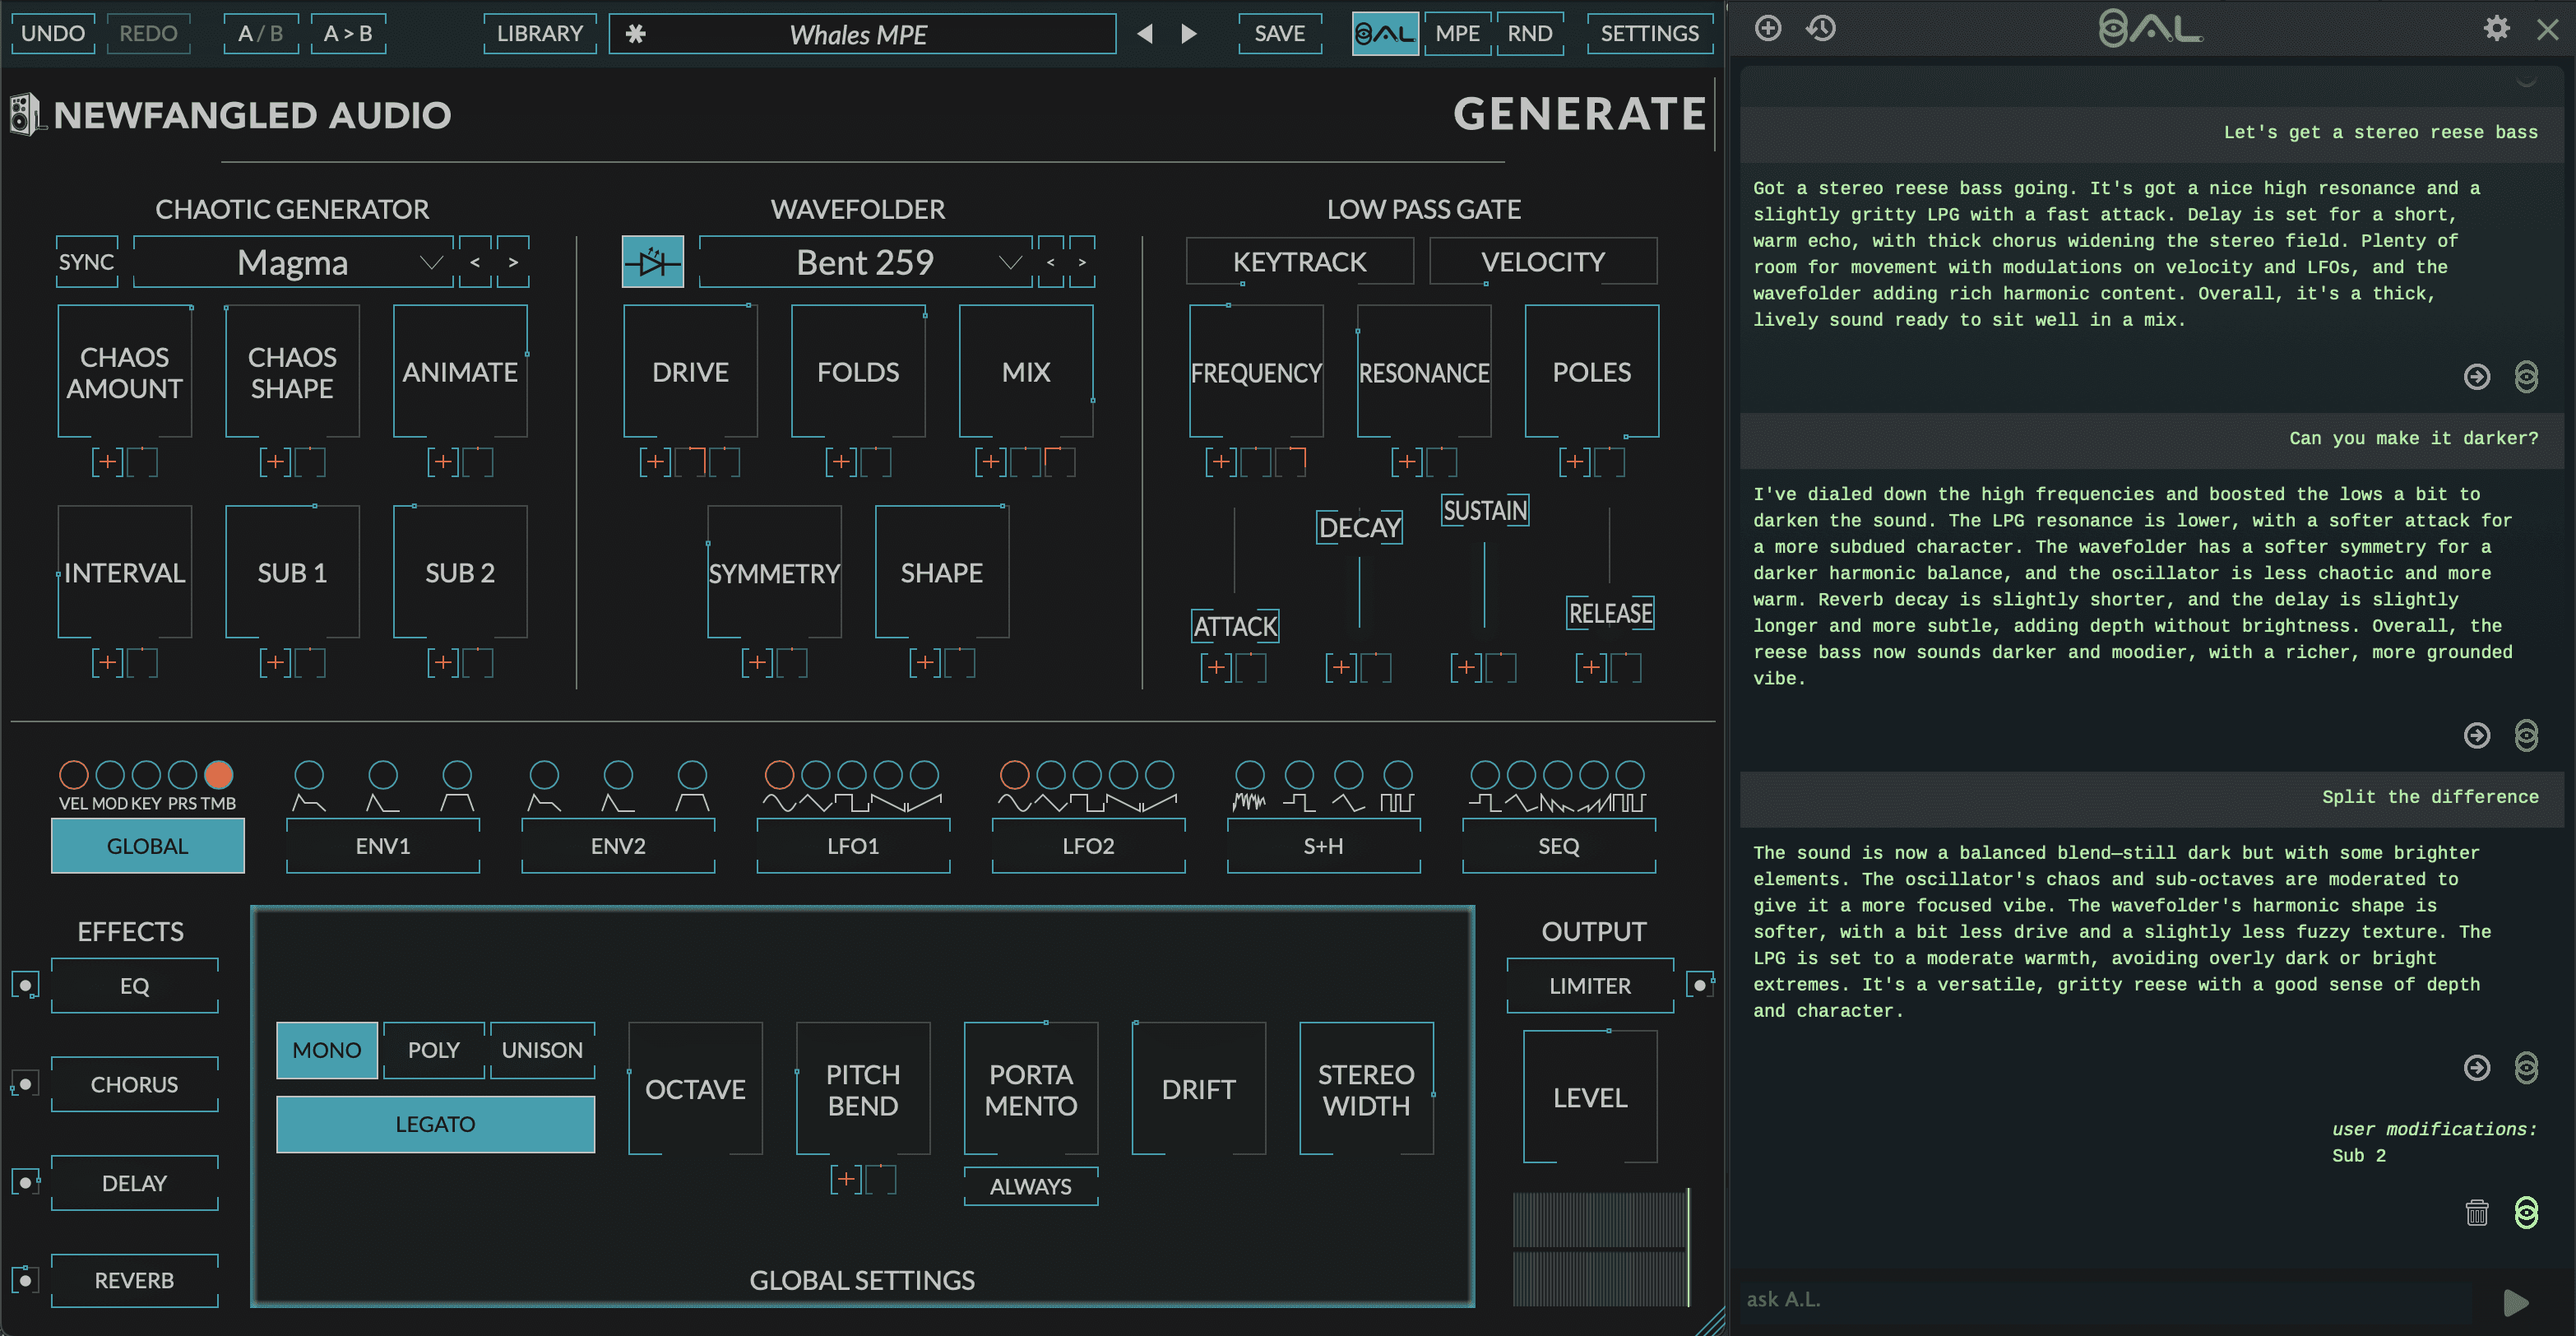
Task: Load the reese bass response arrow icon
Action: click(x=2476, y=377)
